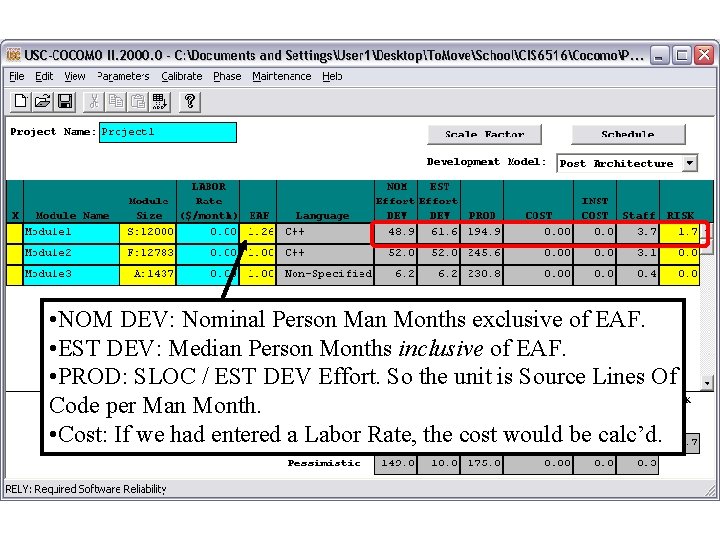Screen dimensions: 720x540
Task: Click Module1 EAF value 1.26
Action: click(x=258, y=232)
